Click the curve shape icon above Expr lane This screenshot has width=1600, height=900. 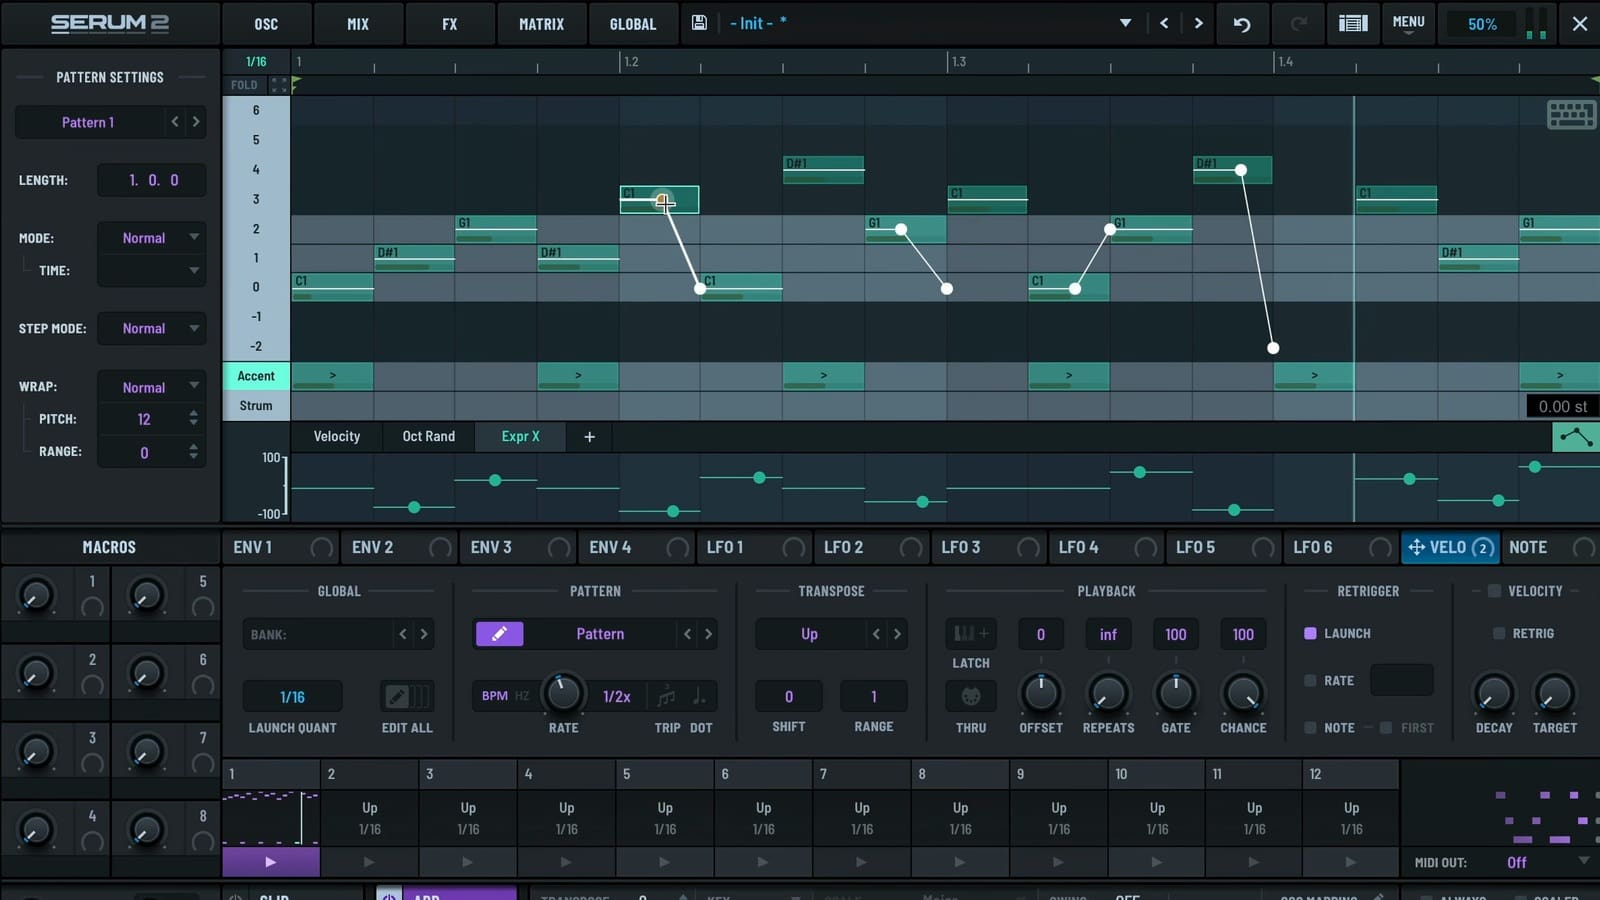(x=1575, y=436)
